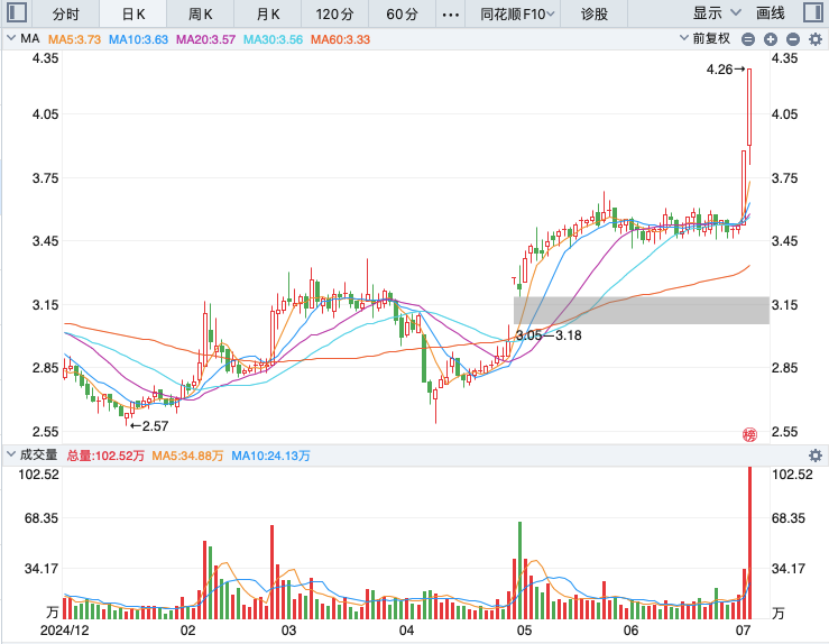Toggle the left sidebar panel icon
This screenshot has width=830, height=644.
(17, 13)
